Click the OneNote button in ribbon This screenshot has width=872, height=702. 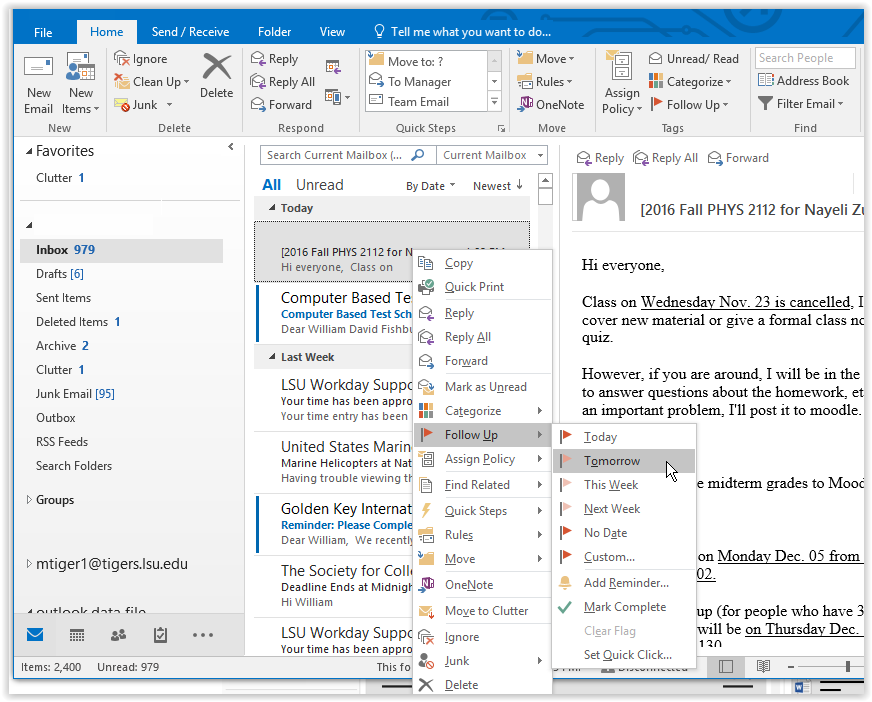(551, 105)
